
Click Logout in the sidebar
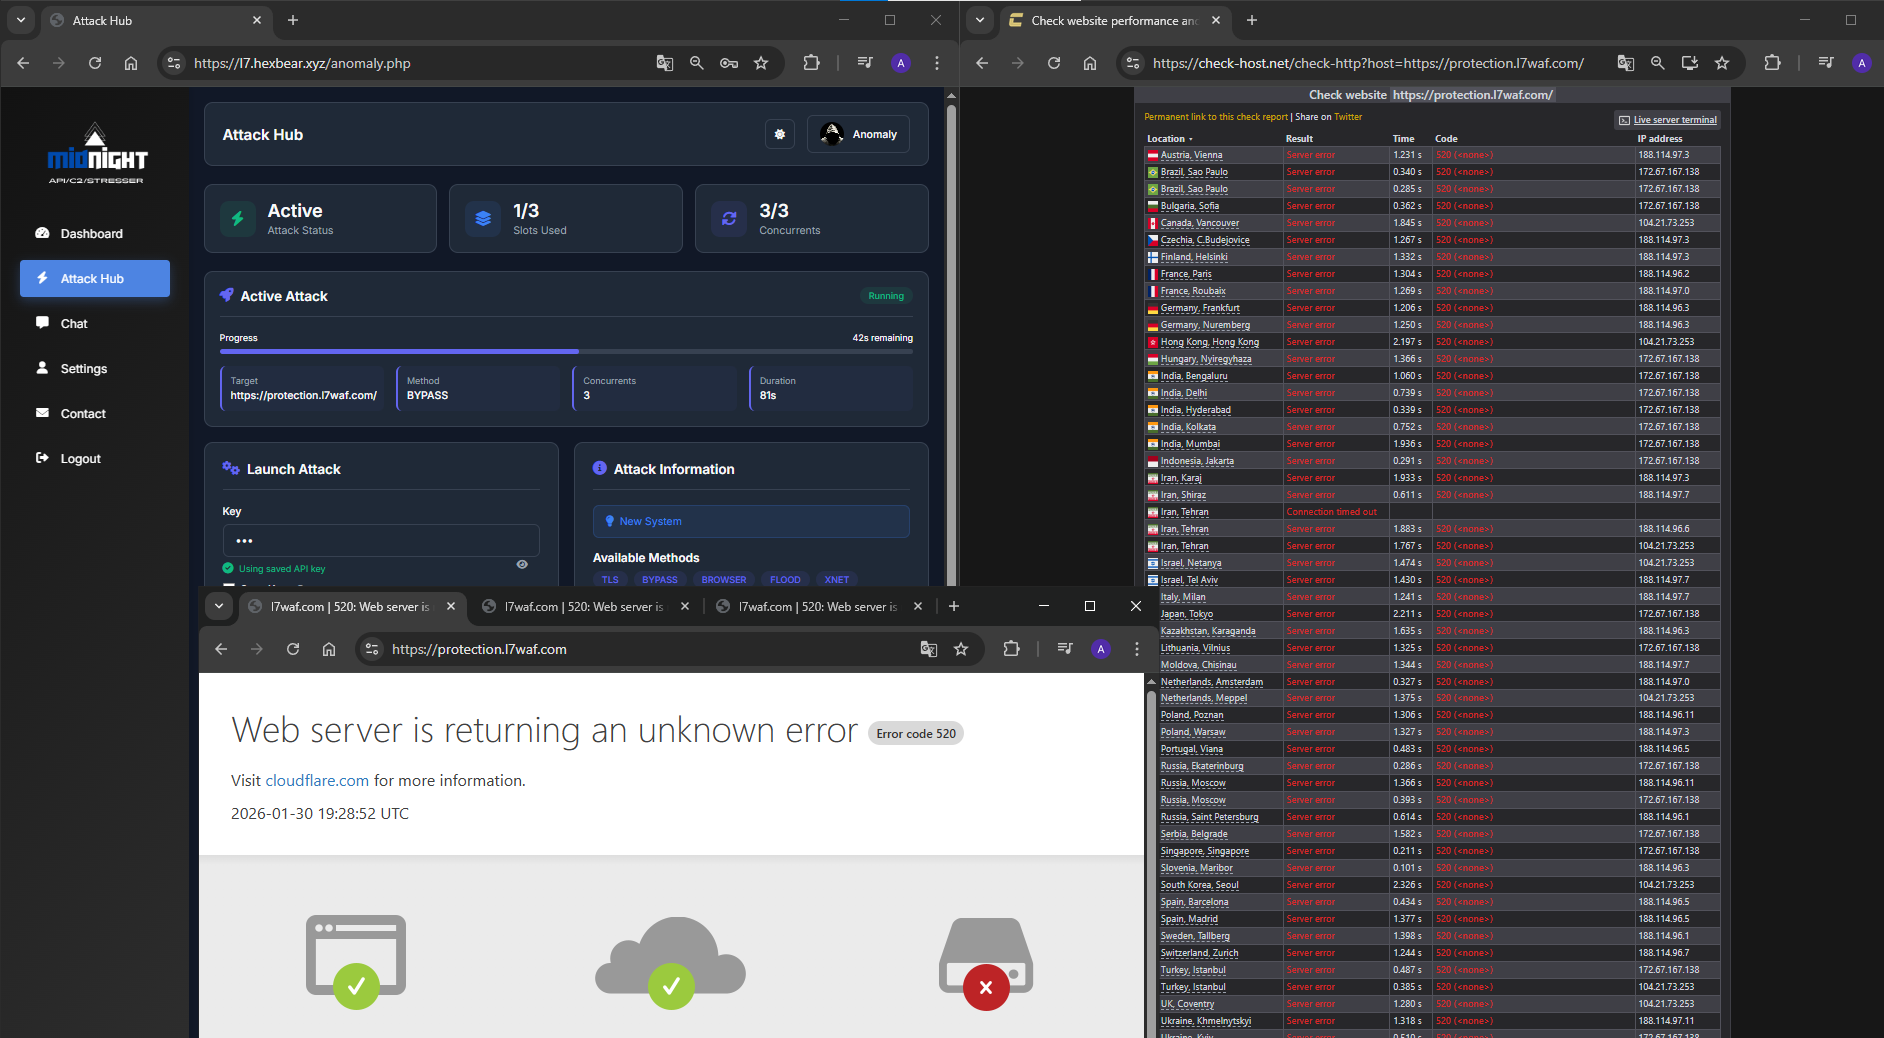pos(95,458)
